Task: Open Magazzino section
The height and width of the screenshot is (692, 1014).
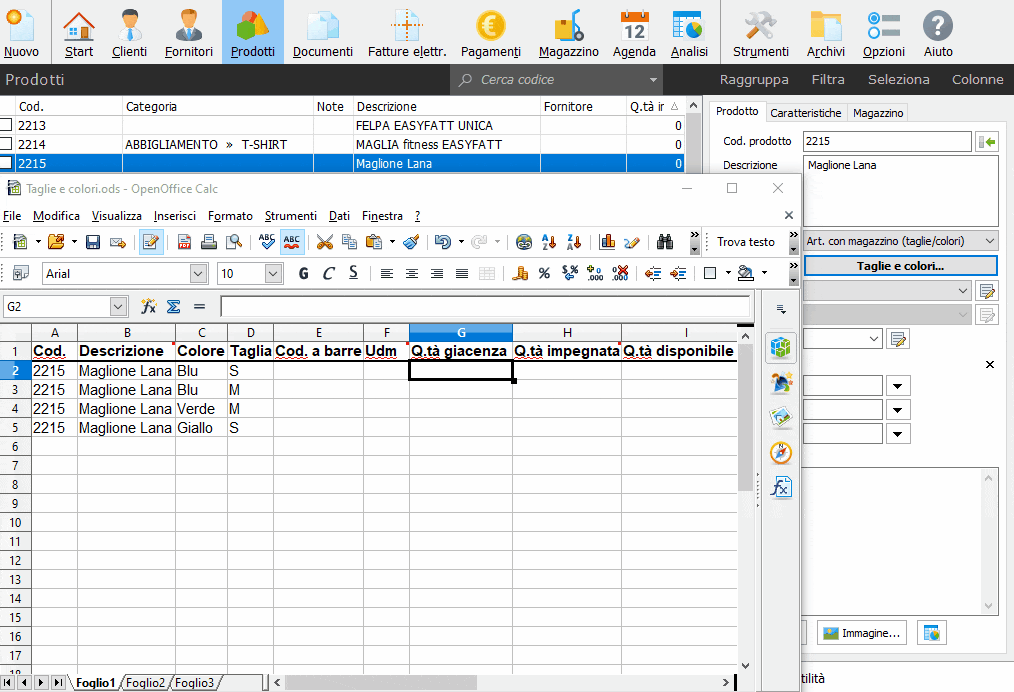Action: (x=568, y=32)
